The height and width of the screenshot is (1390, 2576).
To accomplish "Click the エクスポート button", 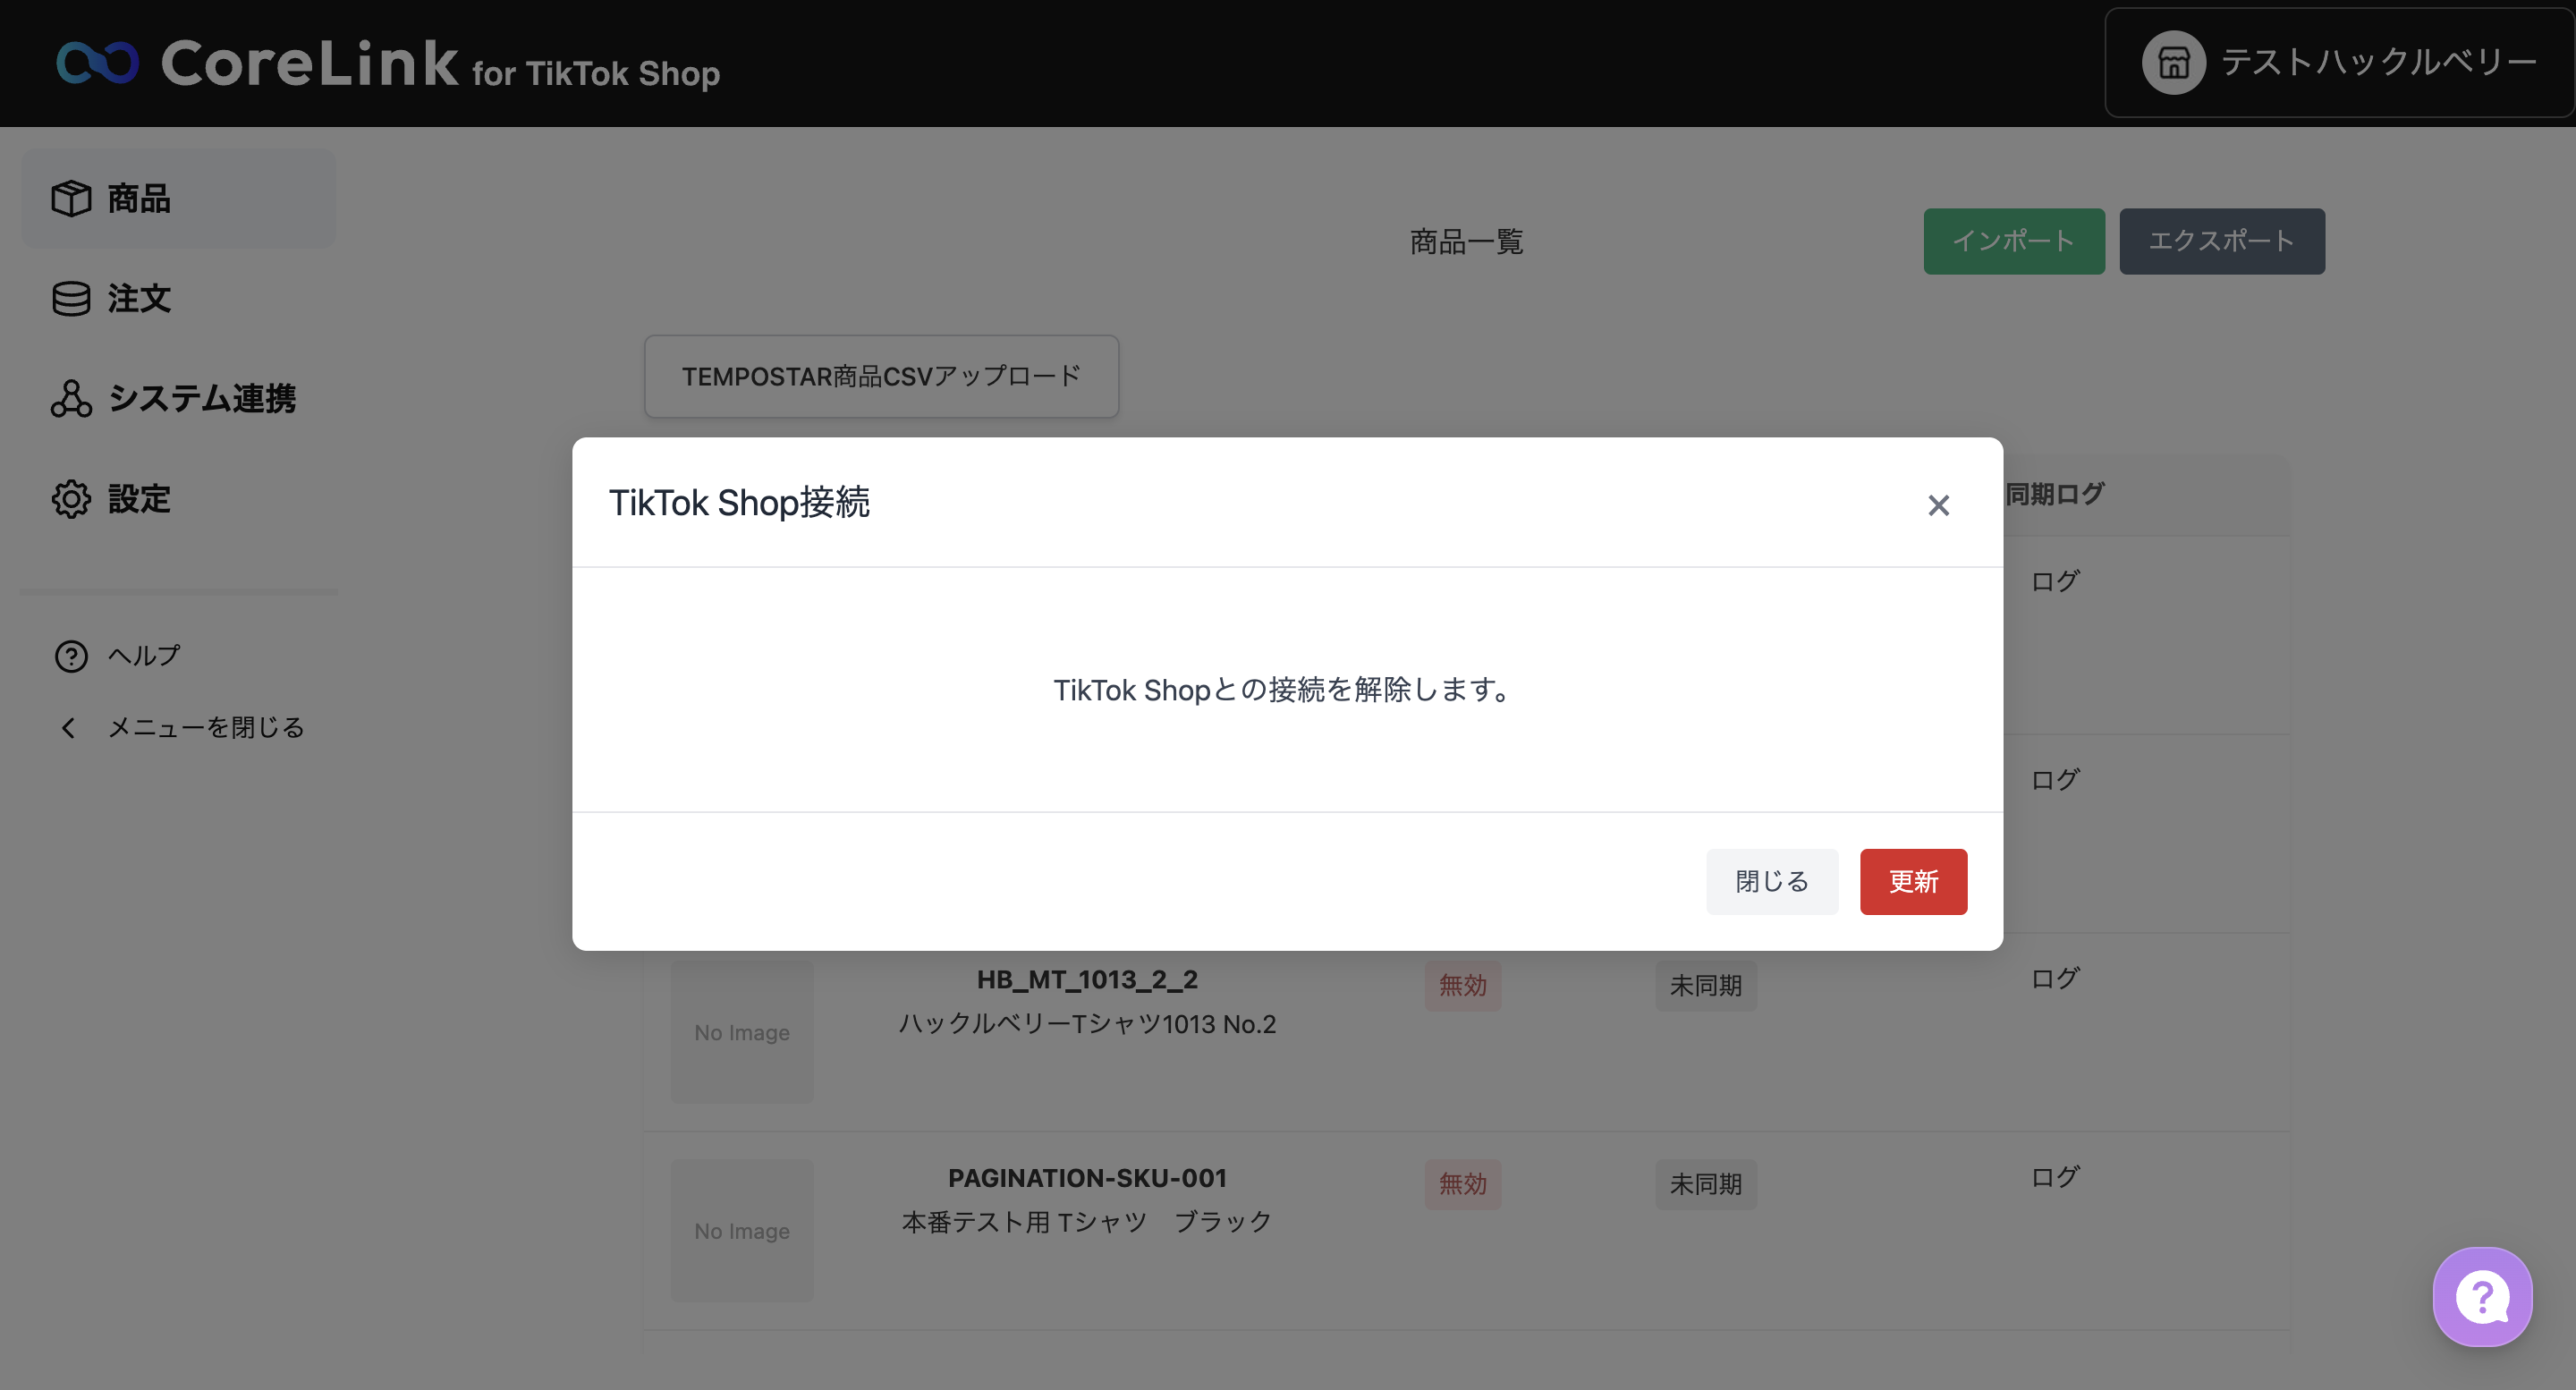I will [2221, 241].
